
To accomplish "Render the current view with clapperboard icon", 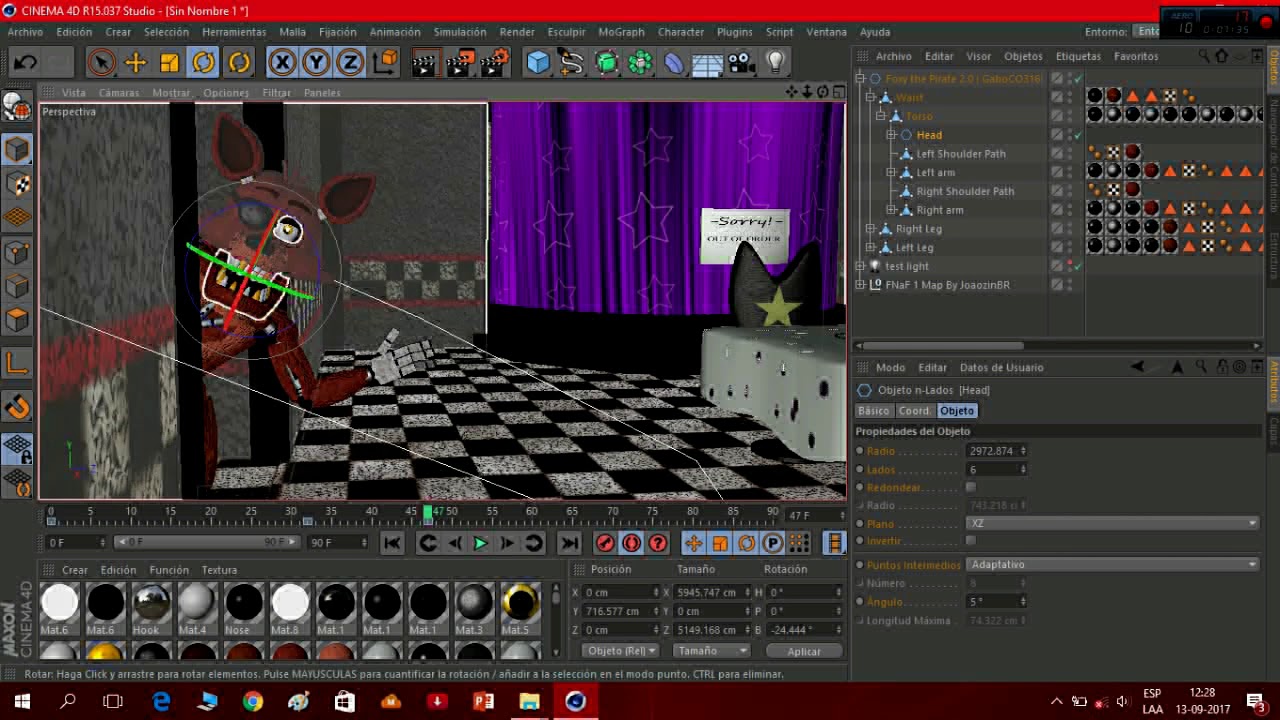I will [x=425, y=62].
